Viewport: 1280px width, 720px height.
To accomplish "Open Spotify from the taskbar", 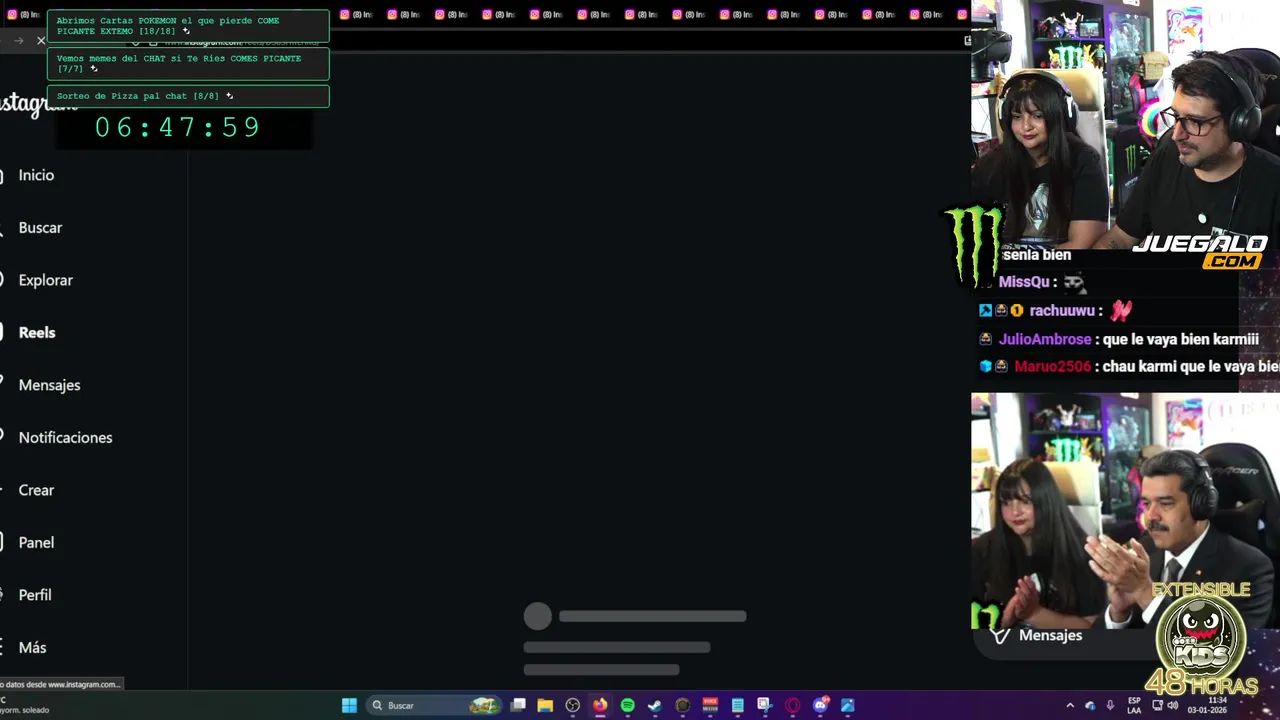I will coord(627,705).
